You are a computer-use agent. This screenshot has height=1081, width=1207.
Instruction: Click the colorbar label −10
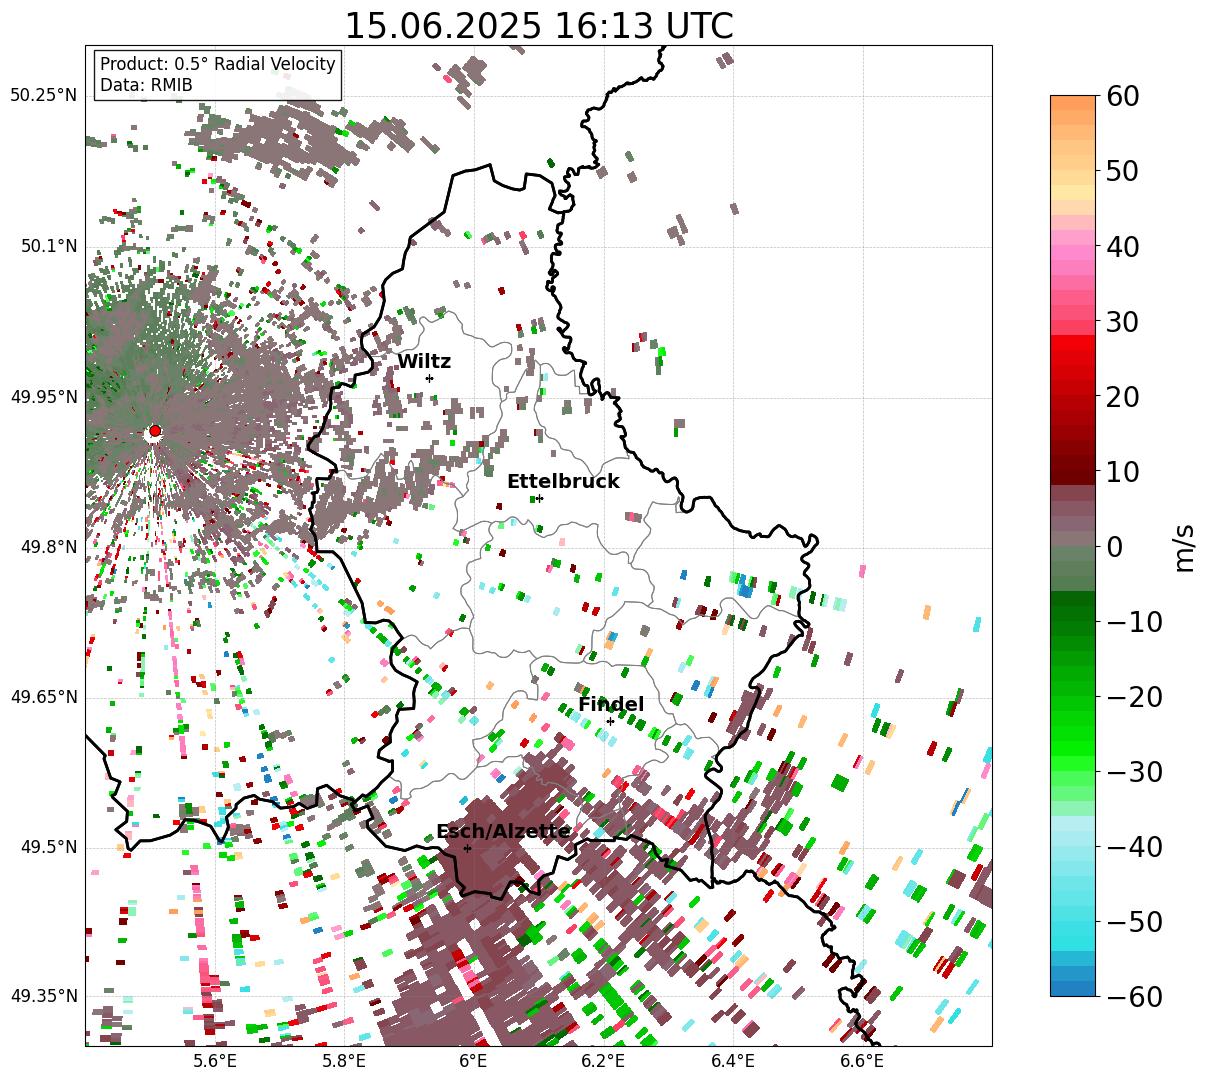coord(1134,621)
